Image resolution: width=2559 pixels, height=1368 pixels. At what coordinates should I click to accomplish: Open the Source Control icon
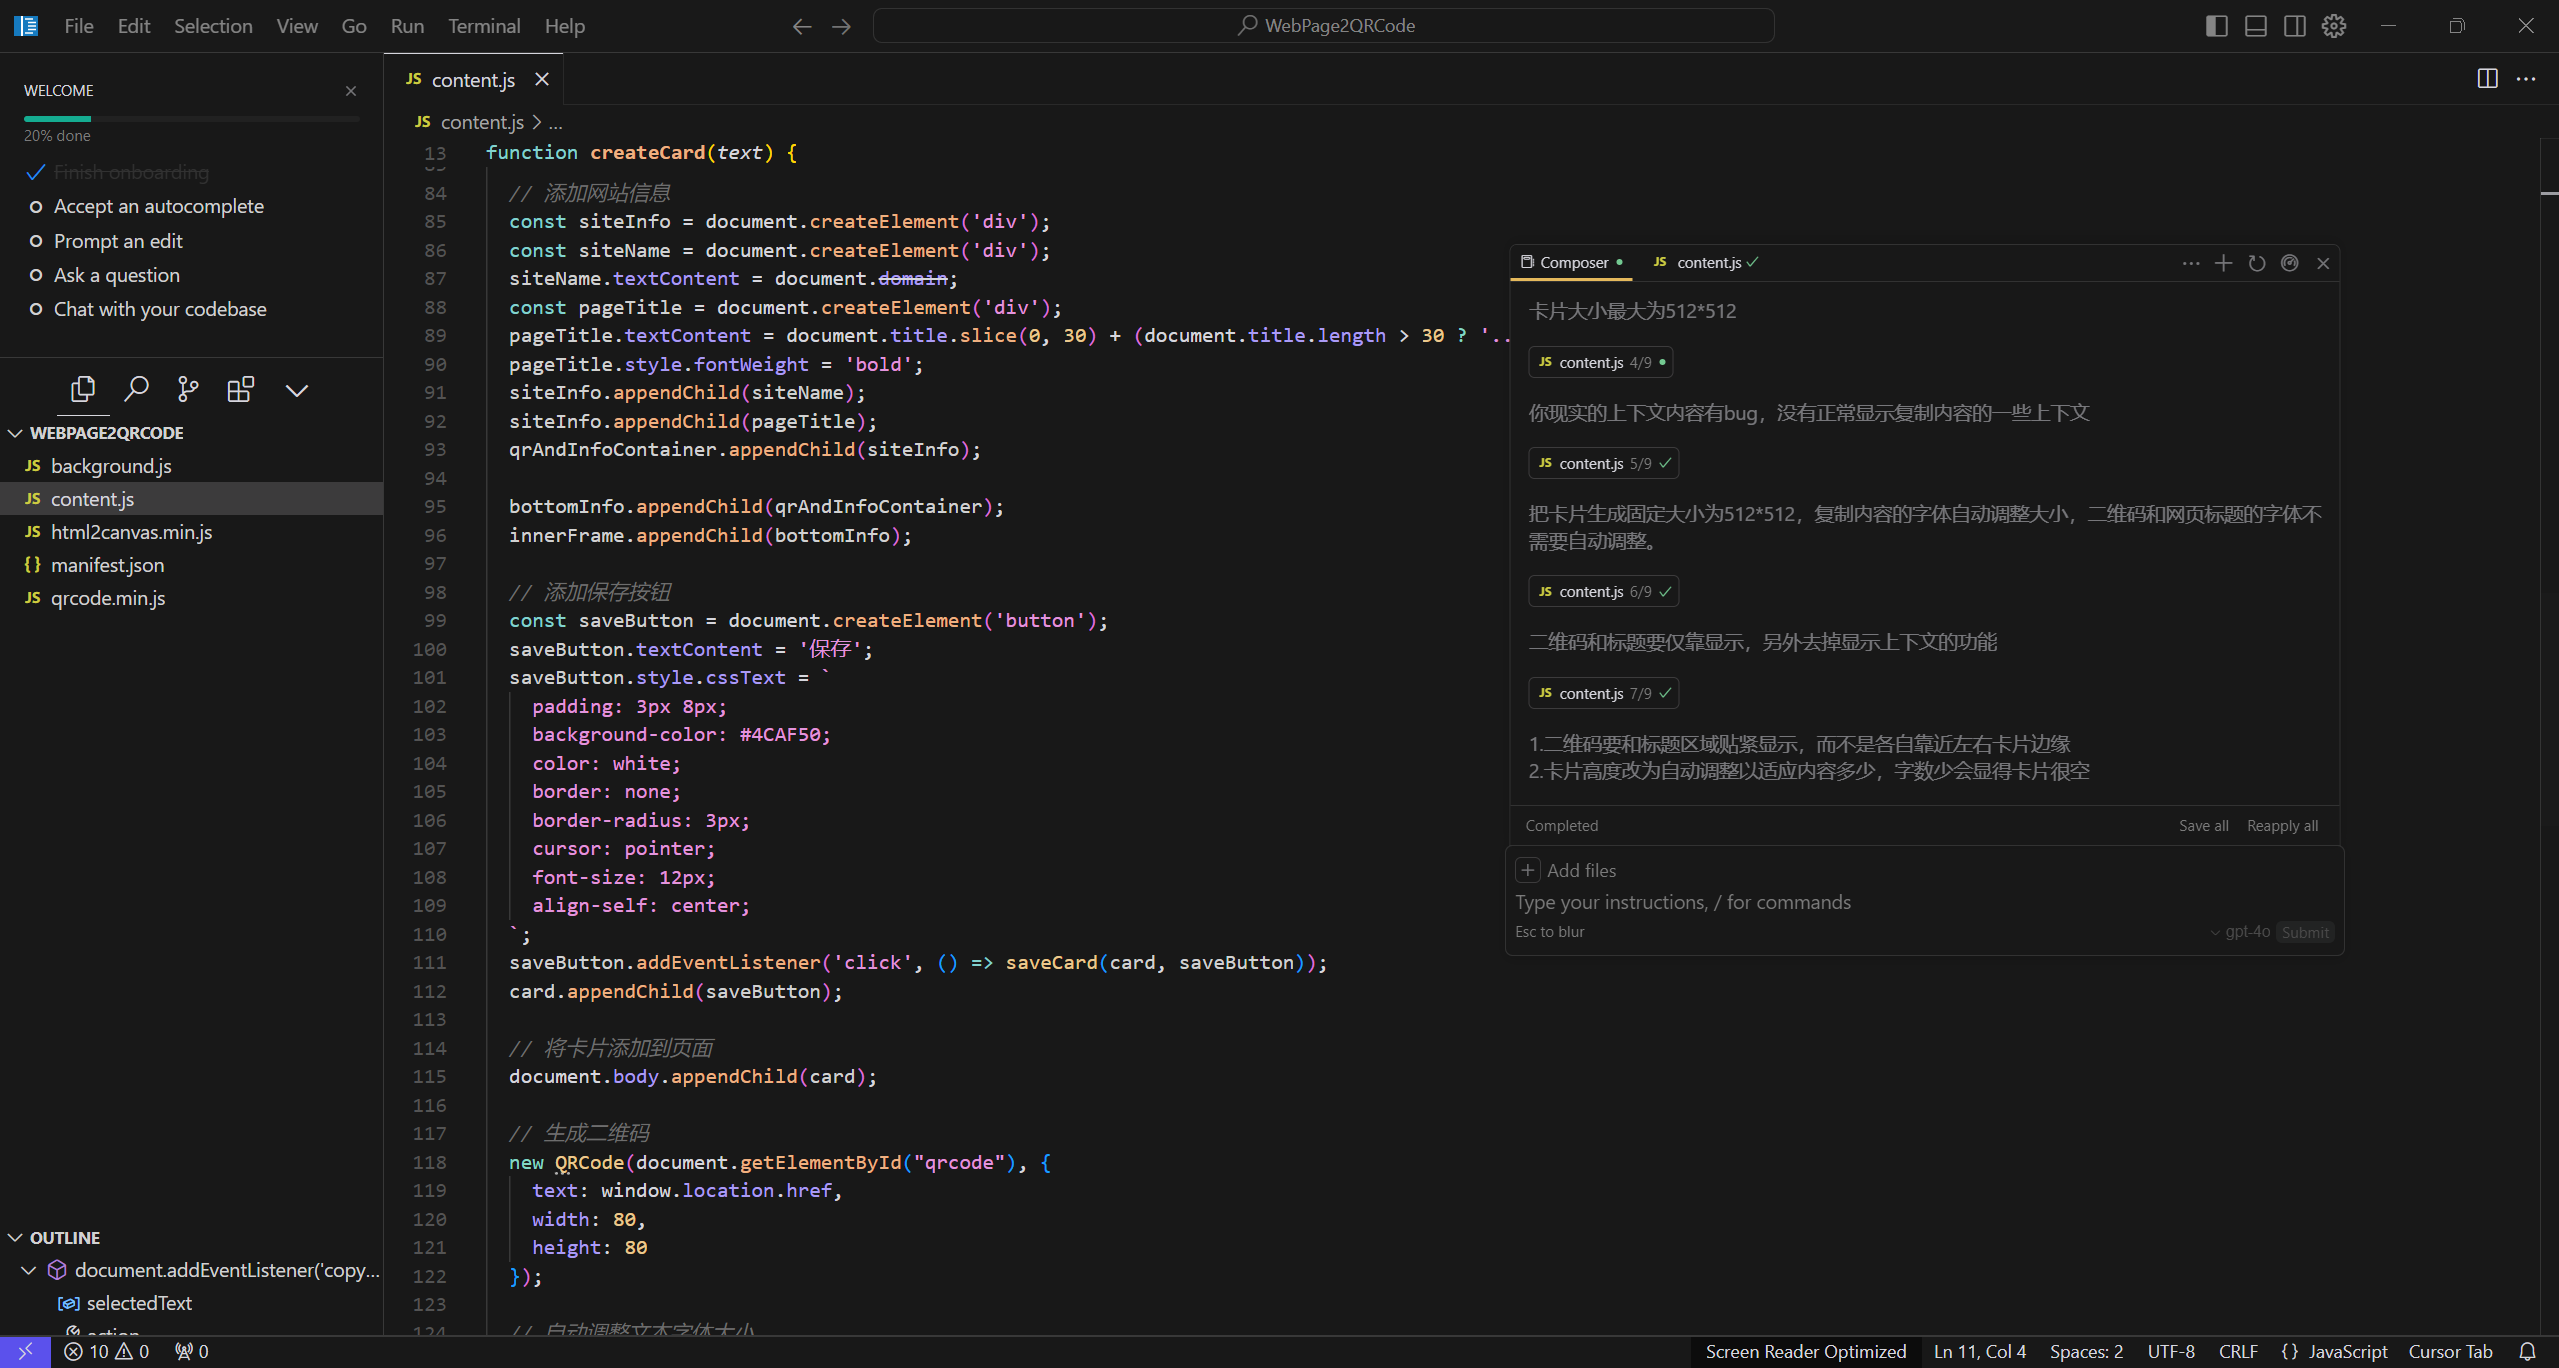tap(188, 389)
